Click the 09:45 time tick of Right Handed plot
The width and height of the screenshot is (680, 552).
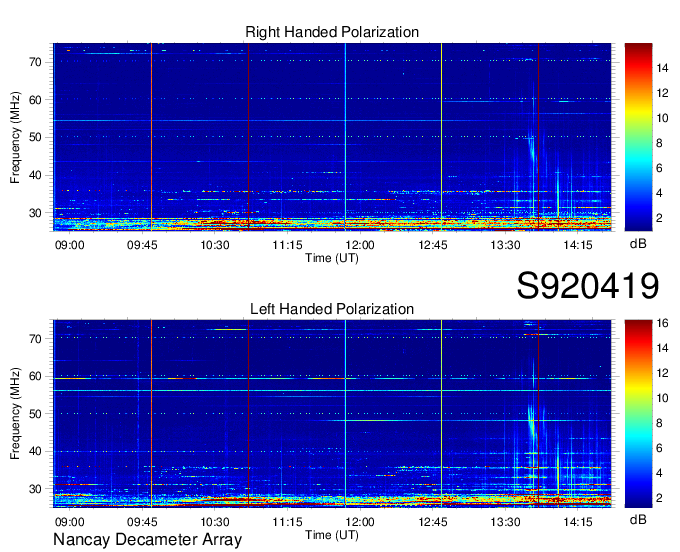pos(142,245)
